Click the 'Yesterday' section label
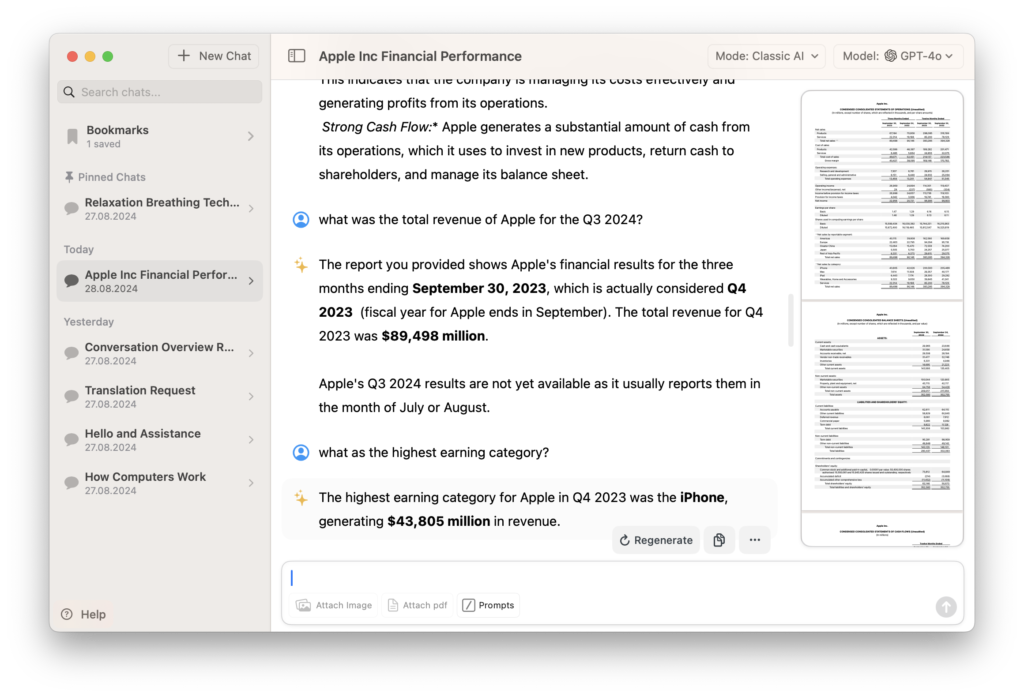The height and width of the screenshot is (697, 1024). click(89, 322)
